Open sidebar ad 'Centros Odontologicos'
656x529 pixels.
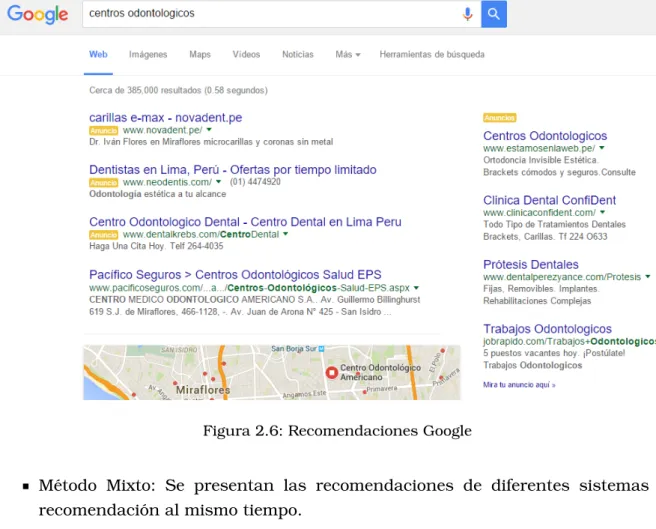545,136
